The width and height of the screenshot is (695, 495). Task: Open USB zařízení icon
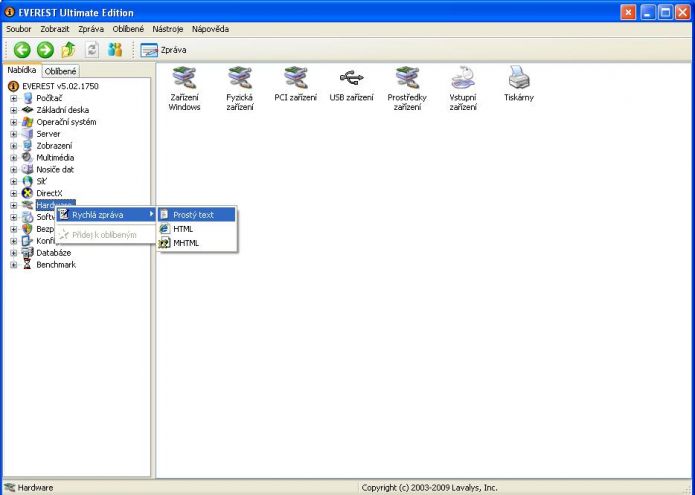point(351,84)
